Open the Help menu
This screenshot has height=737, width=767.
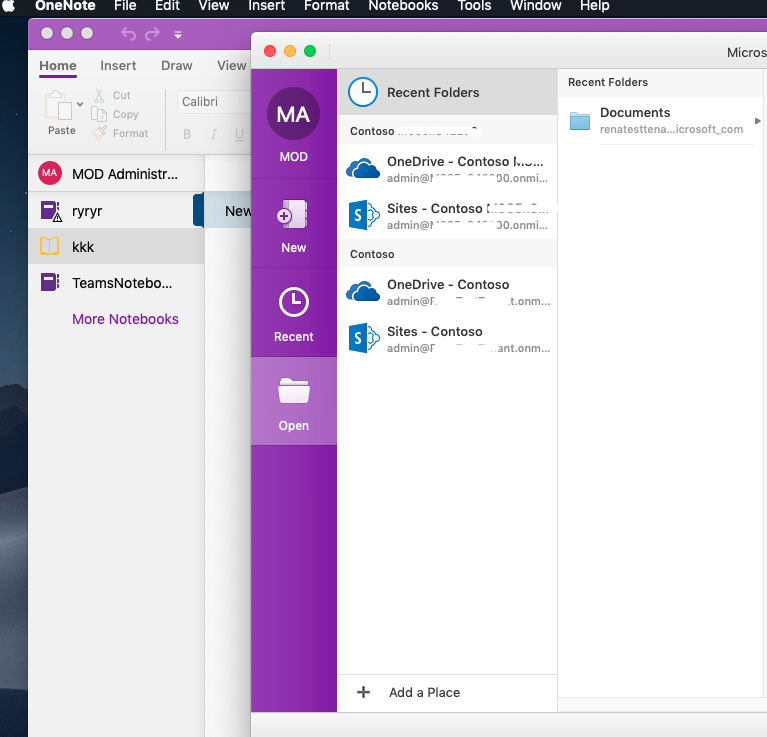click(594, 6)
